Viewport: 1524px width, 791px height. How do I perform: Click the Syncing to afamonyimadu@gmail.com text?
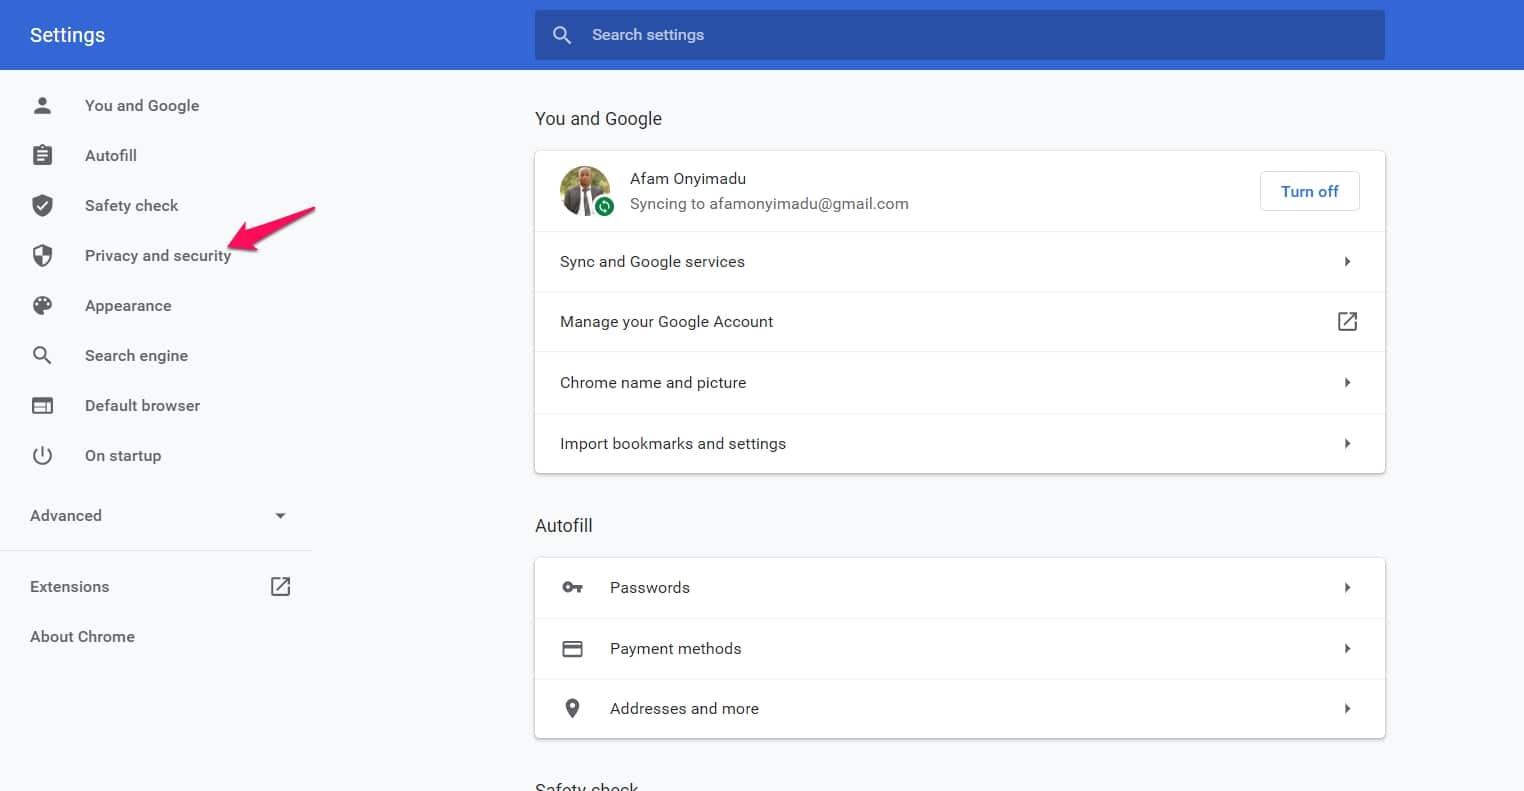(769, 204)
